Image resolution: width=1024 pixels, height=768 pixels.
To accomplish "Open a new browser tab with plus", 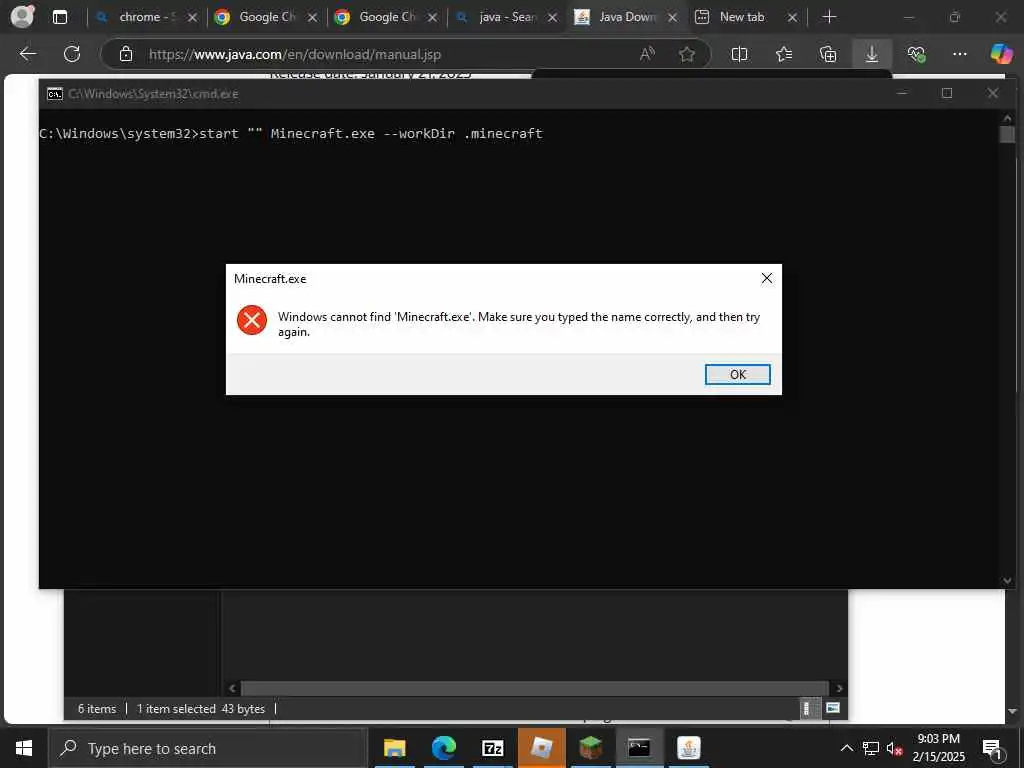I will point(829,17).
